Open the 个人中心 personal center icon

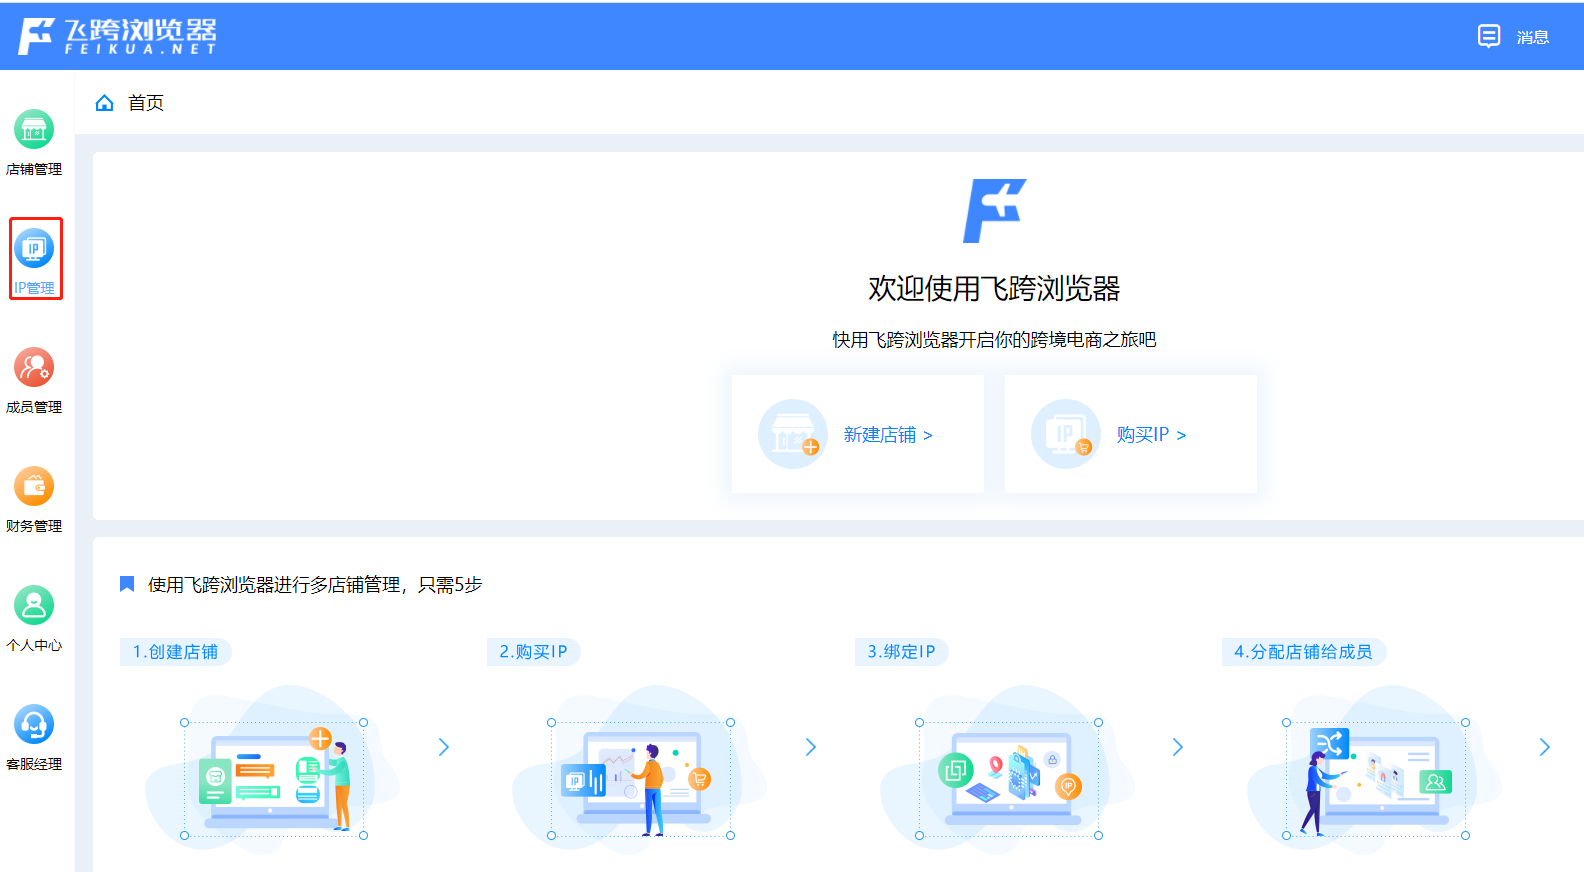click(34, 605)
